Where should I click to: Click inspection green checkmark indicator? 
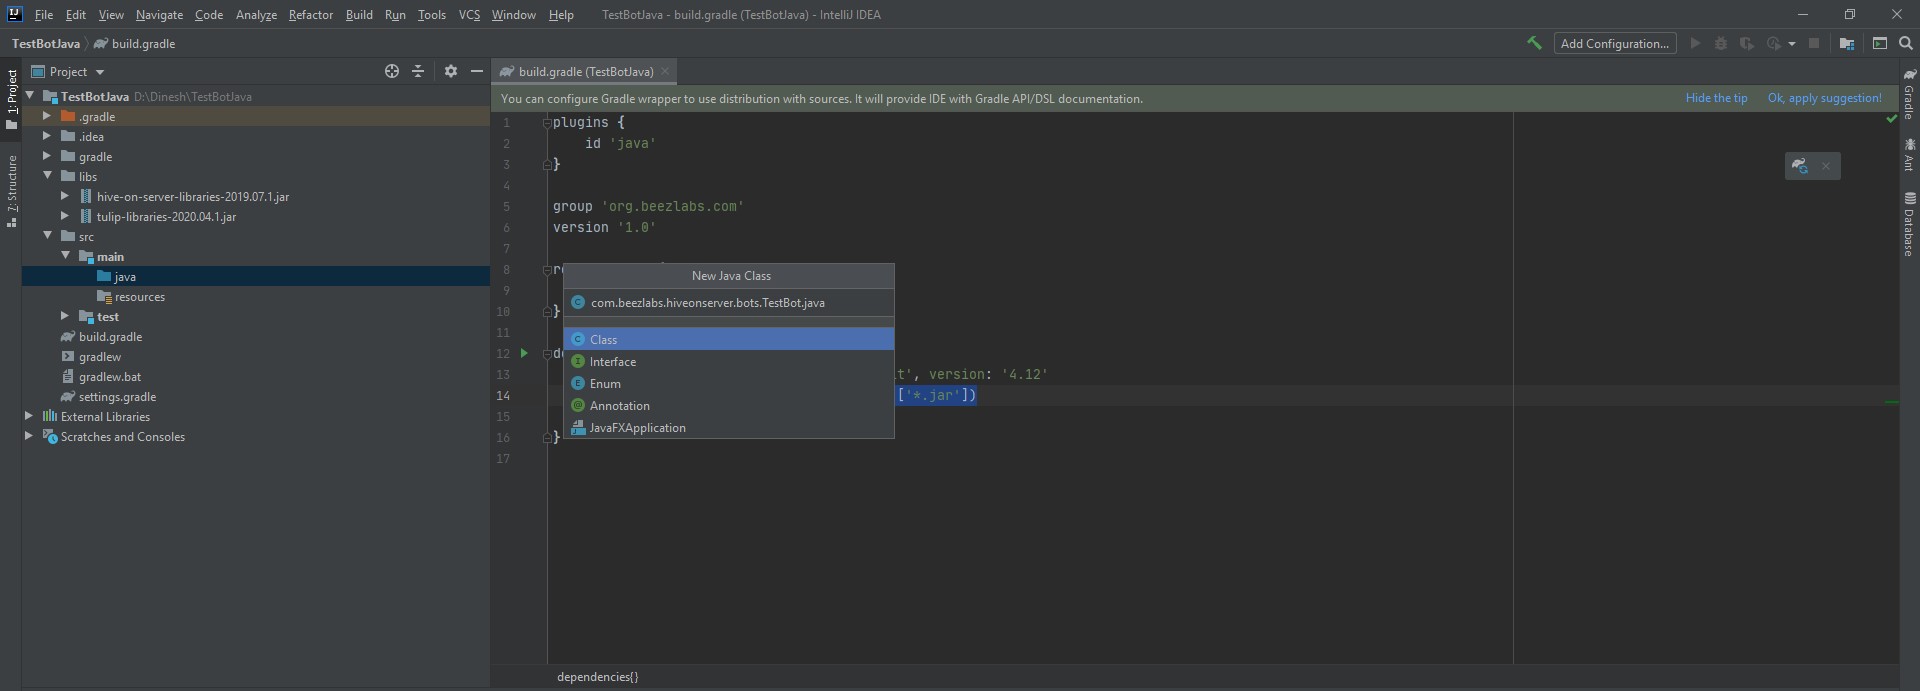1891,118
